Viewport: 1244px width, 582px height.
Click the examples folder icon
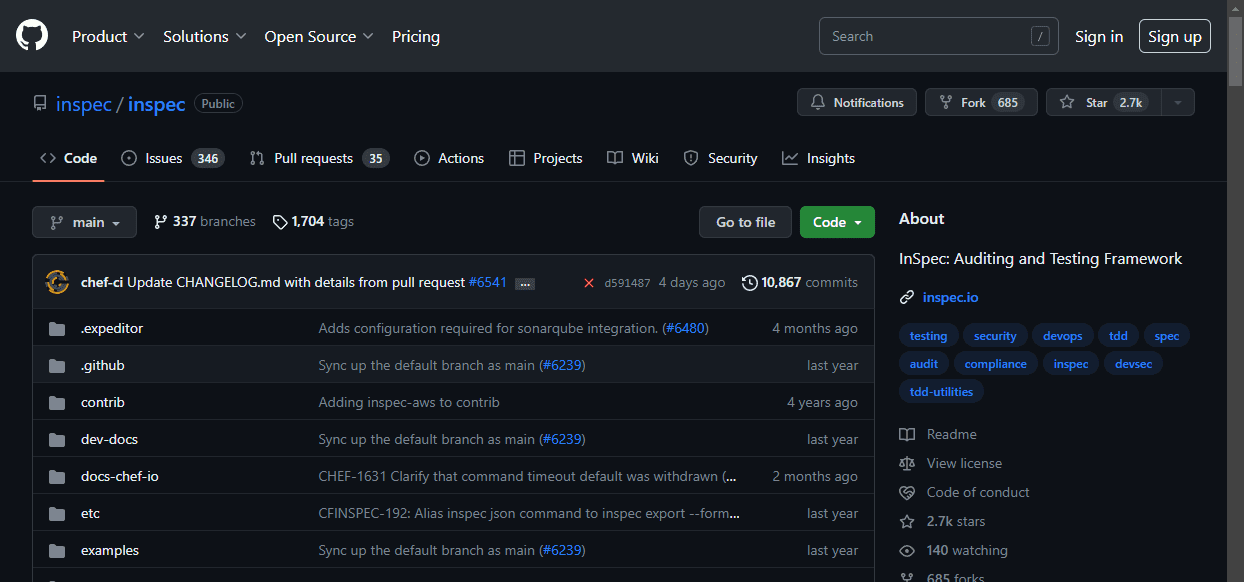point(57,550)
